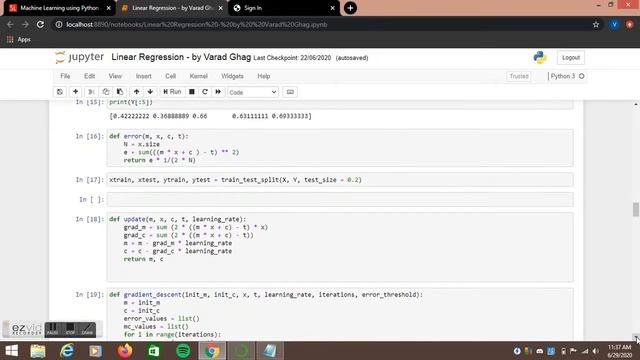The height and width of the screenshot is (360, 640).
Task: Click the Python 3 kernel indicator
Action: [x=567, y=76]
